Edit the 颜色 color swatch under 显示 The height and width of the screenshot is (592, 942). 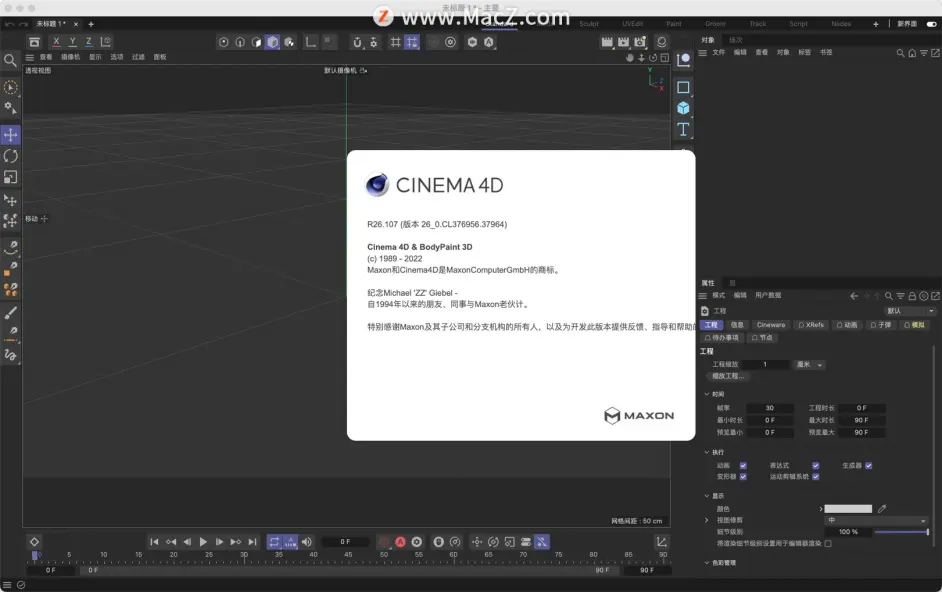(848, 508)
